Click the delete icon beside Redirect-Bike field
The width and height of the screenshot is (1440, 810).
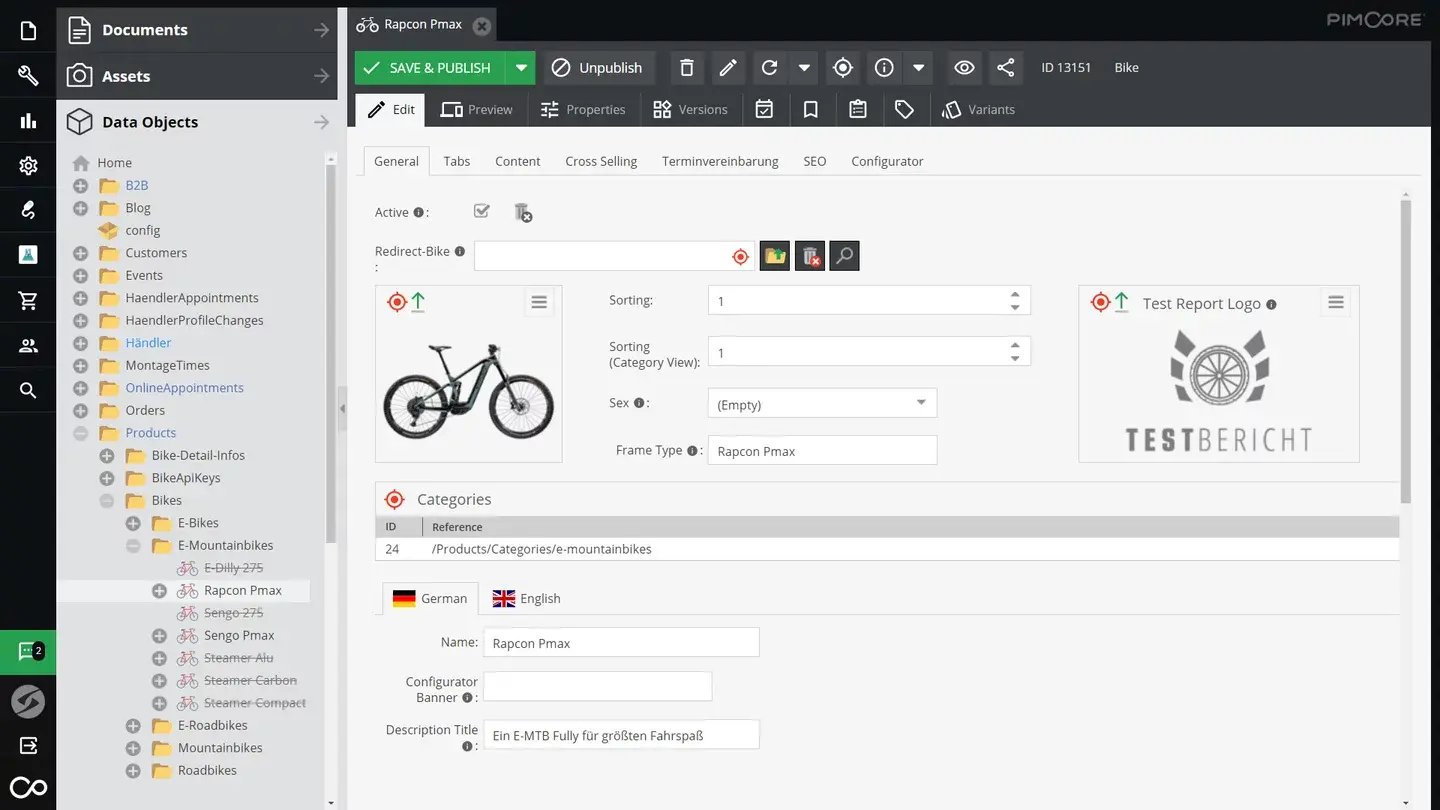pos(810,256)
